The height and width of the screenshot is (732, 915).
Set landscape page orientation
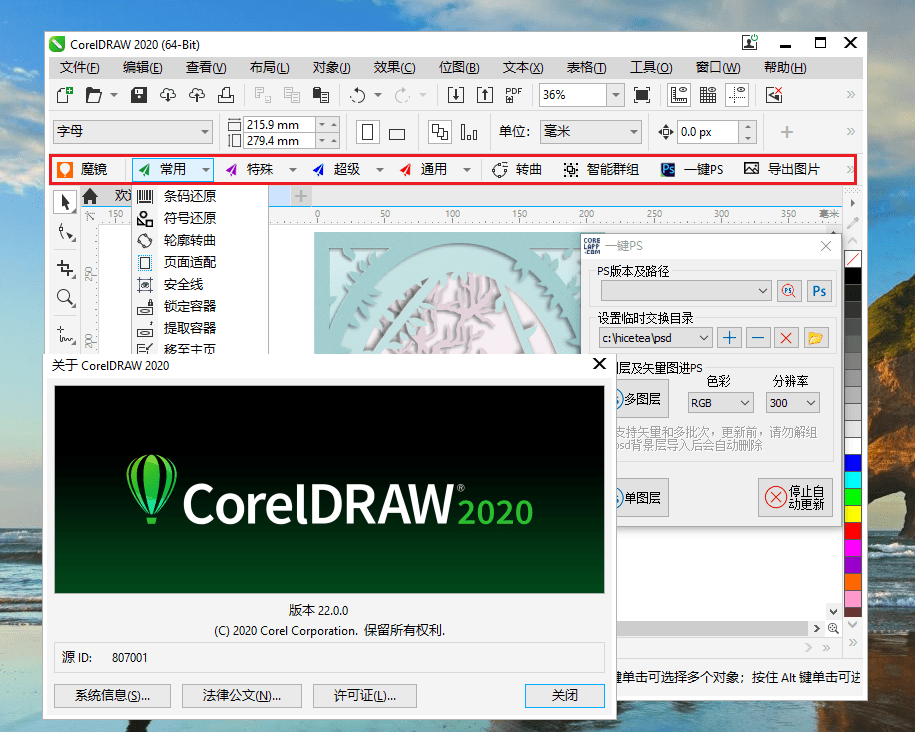pyautogui.click(x=397, y=133)
